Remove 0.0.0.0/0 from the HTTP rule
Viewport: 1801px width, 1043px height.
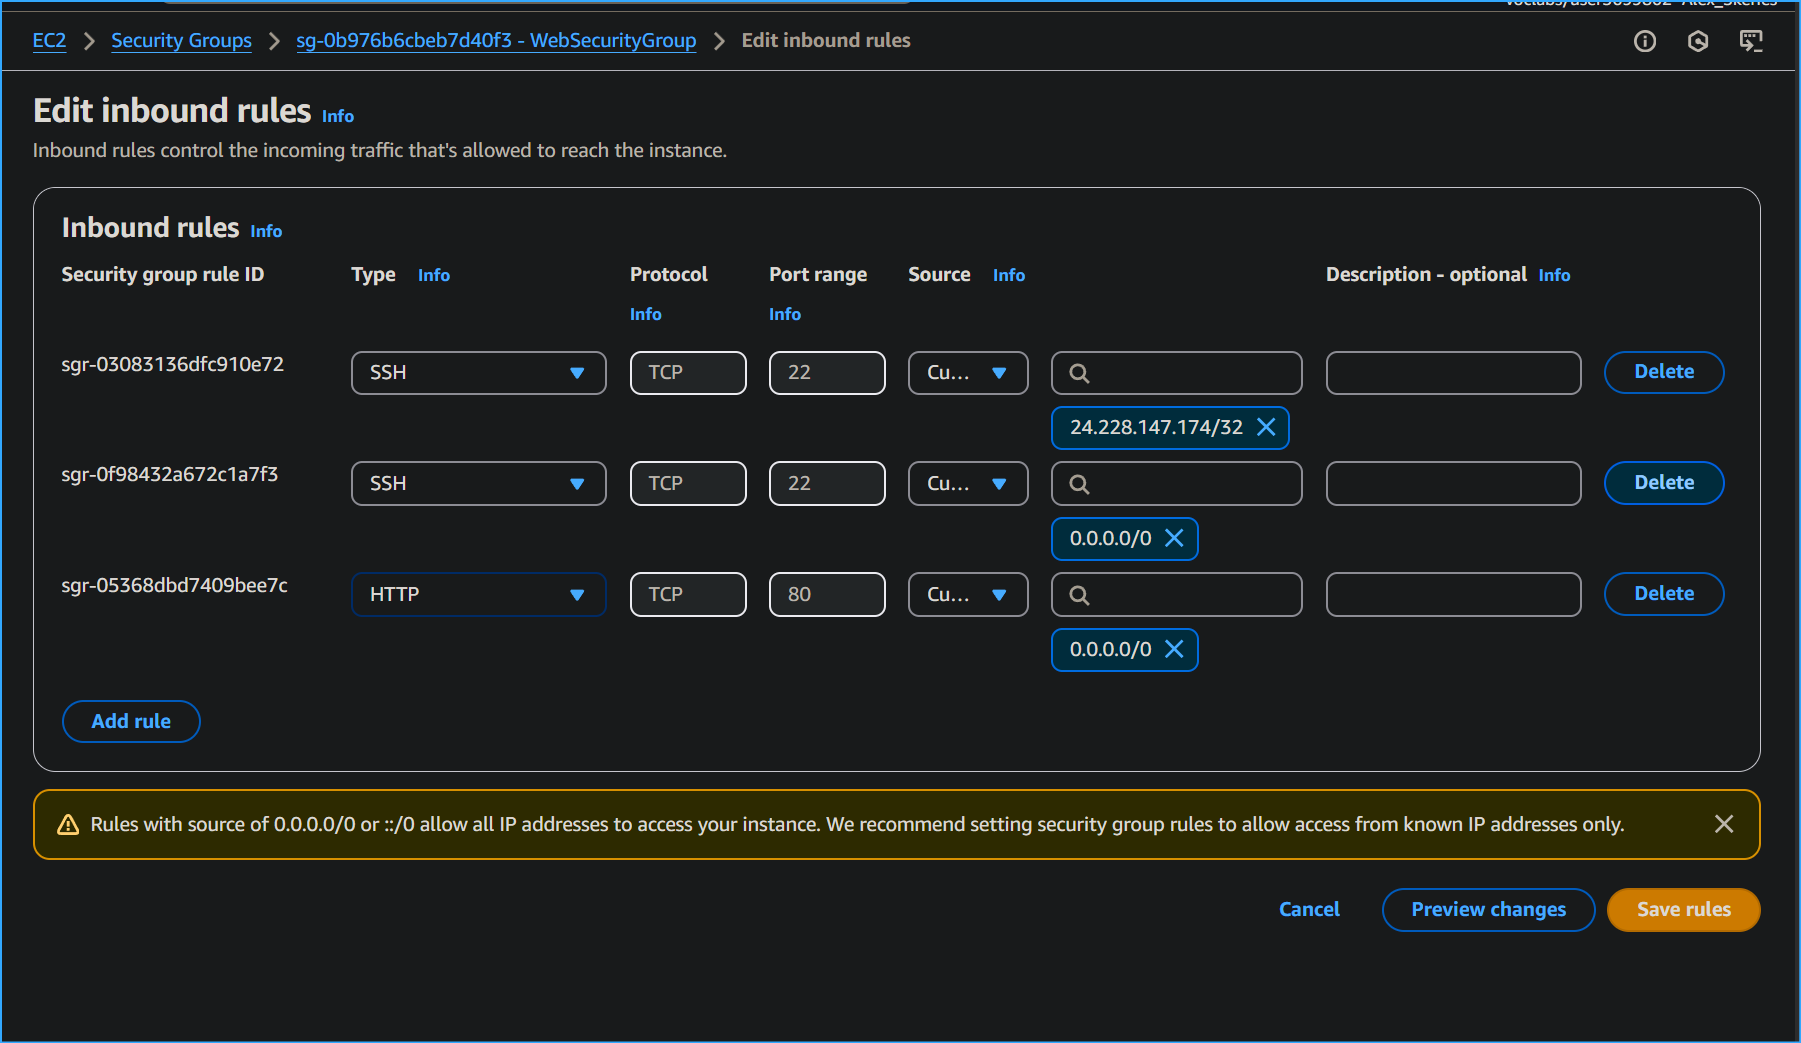pyautogui.click(x=1174, y=649)
